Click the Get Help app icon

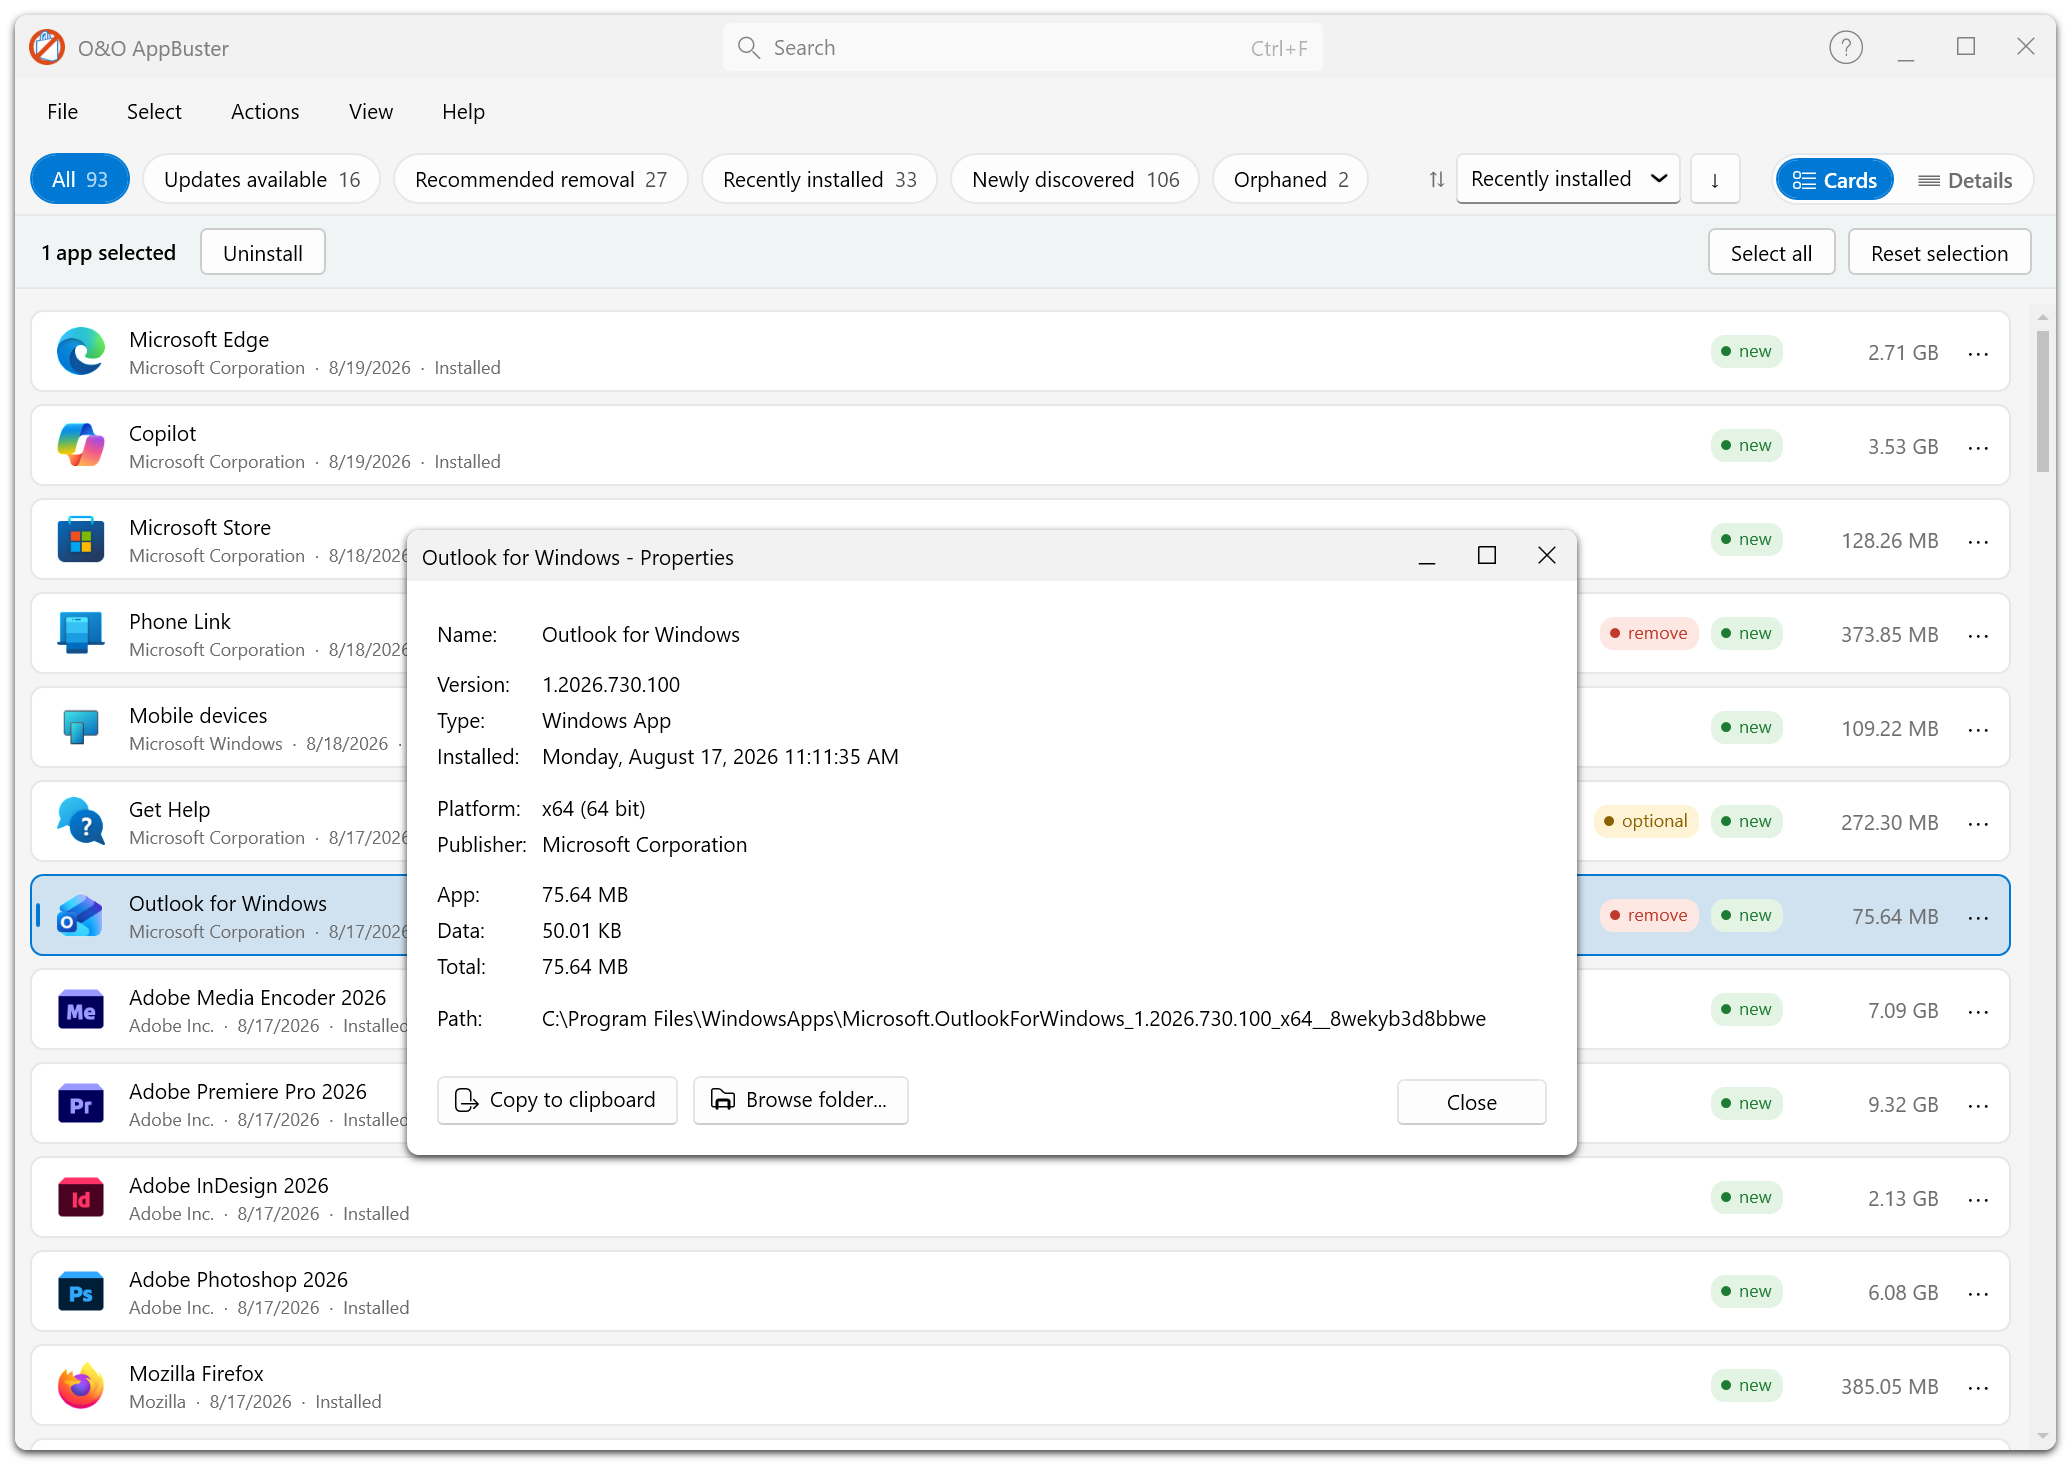(x=81, y=822)
